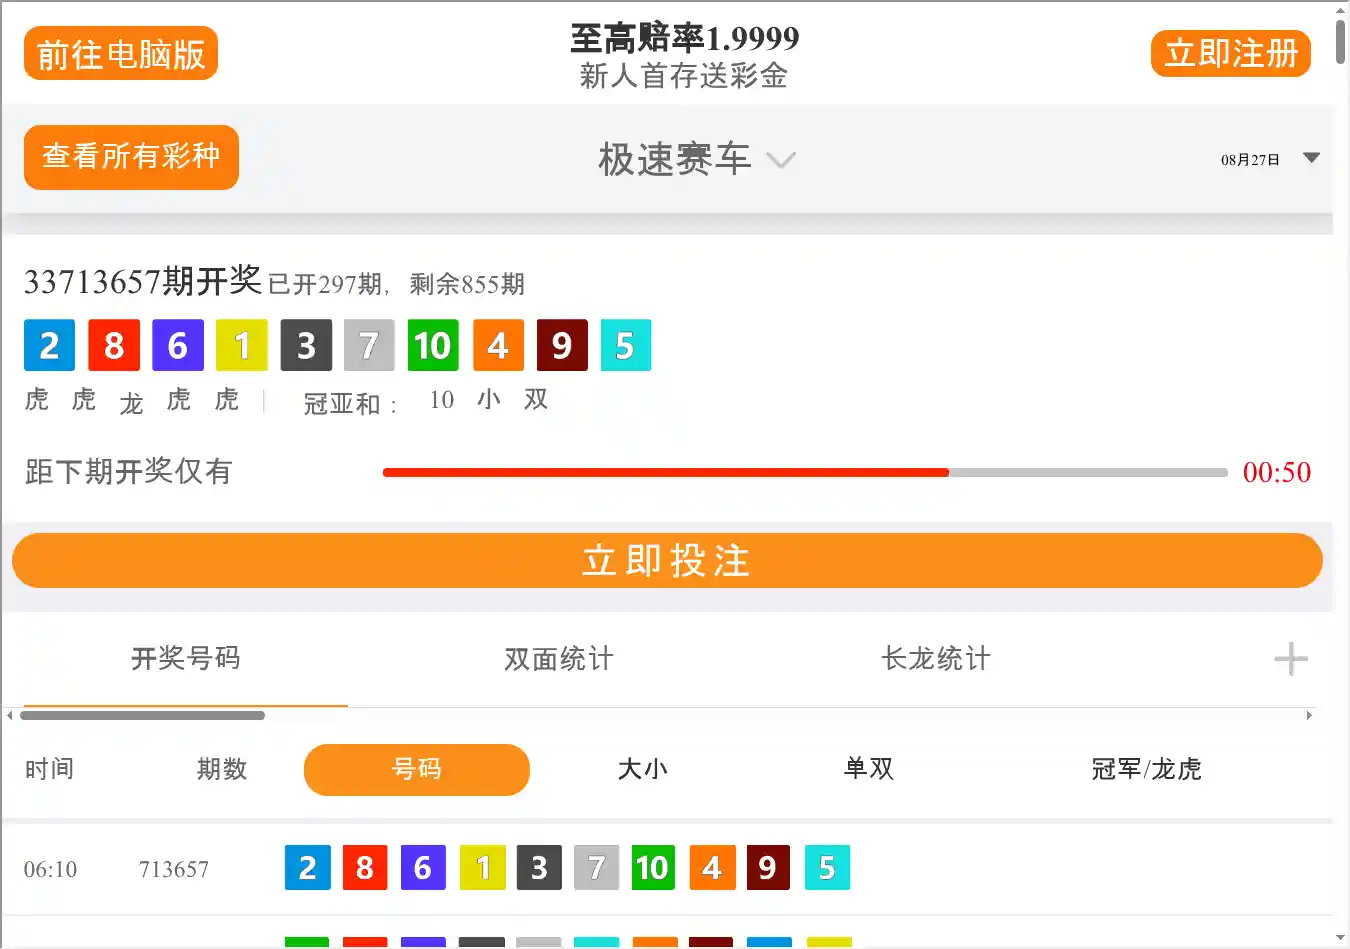Open the 开奖号码 tab
The image size is (1350, 949).
pos(185,659)
